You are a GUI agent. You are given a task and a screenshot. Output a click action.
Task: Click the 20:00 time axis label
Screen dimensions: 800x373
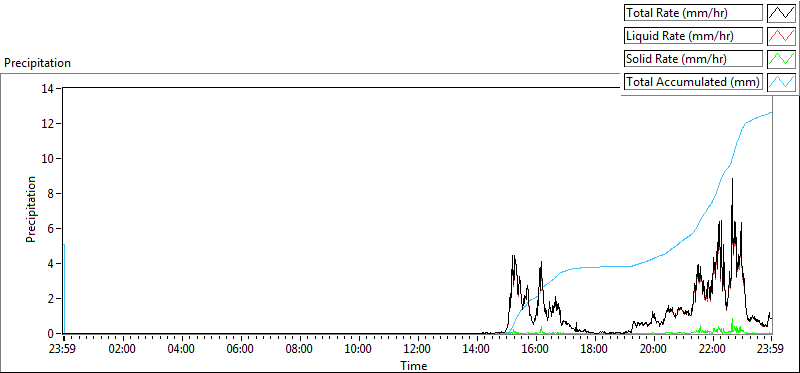(x=654, y=350)
